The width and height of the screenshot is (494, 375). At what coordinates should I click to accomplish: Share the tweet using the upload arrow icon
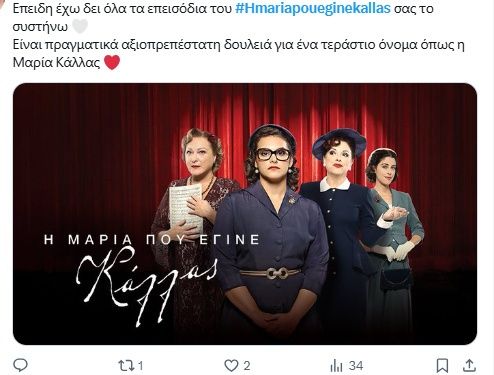469,365
